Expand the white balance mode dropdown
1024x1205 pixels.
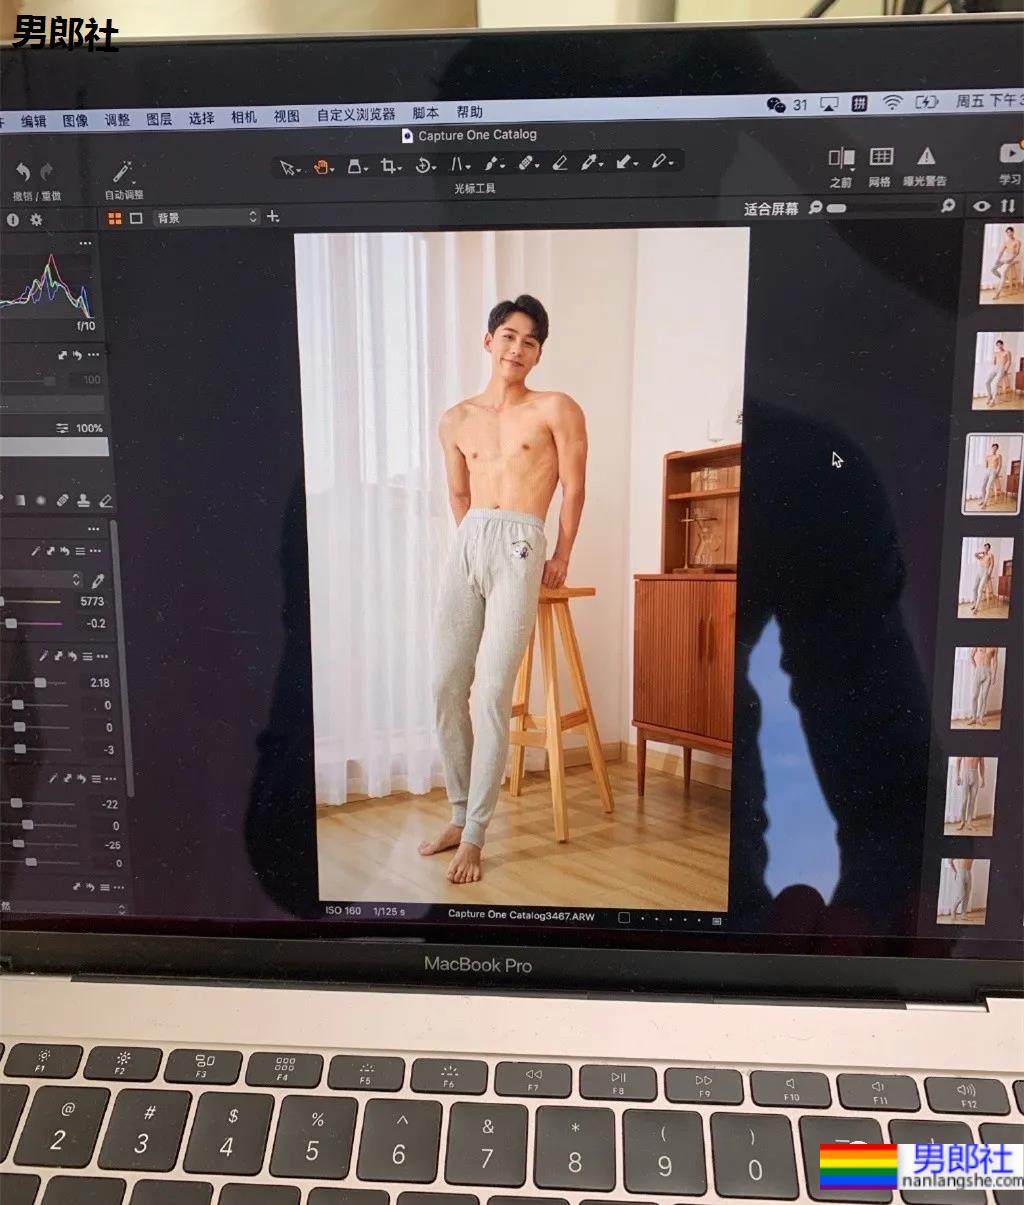(x=76, y=580)
